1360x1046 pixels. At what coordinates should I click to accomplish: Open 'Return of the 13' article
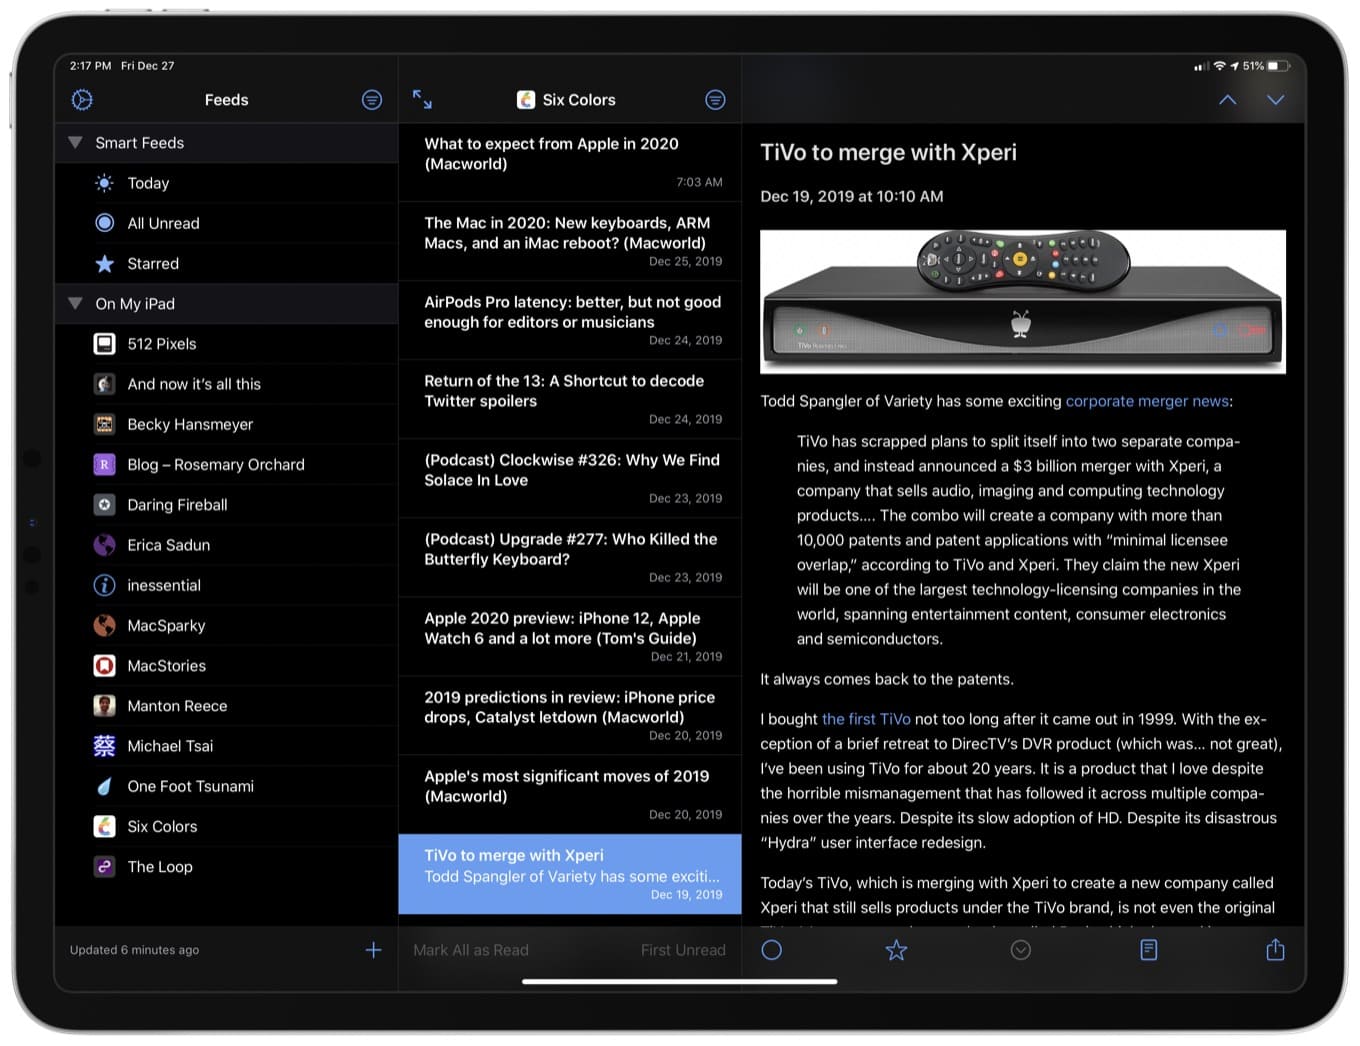click(570, 399)
